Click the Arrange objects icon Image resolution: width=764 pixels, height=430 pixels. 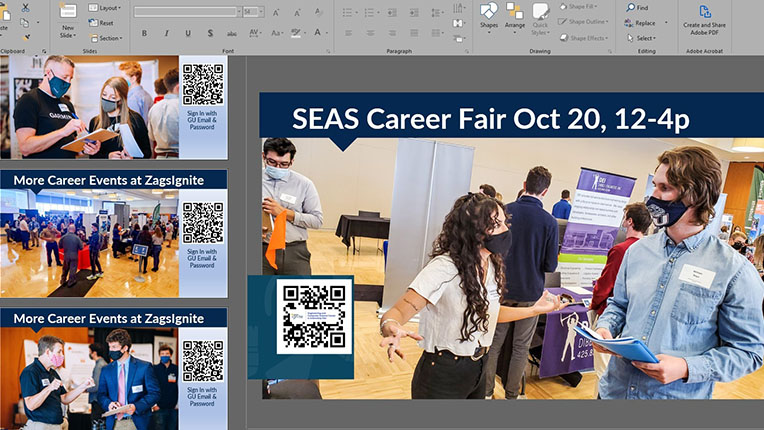515,16
